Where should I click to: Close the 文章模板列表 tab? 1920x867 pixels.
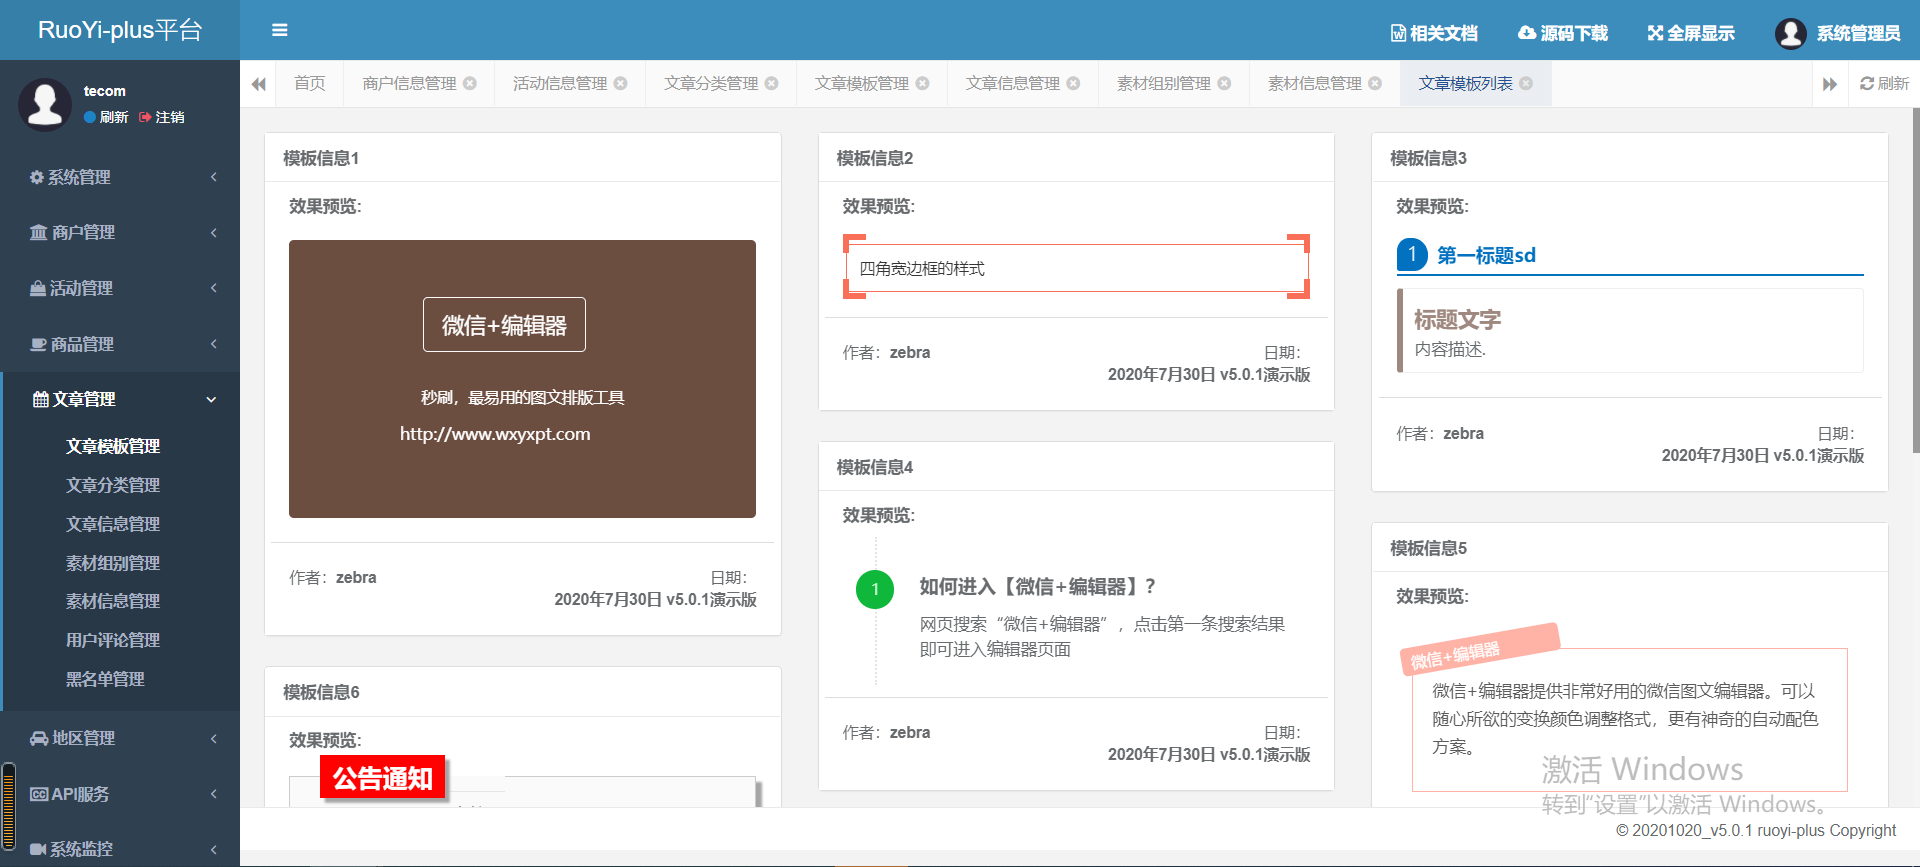(1526, 83)
